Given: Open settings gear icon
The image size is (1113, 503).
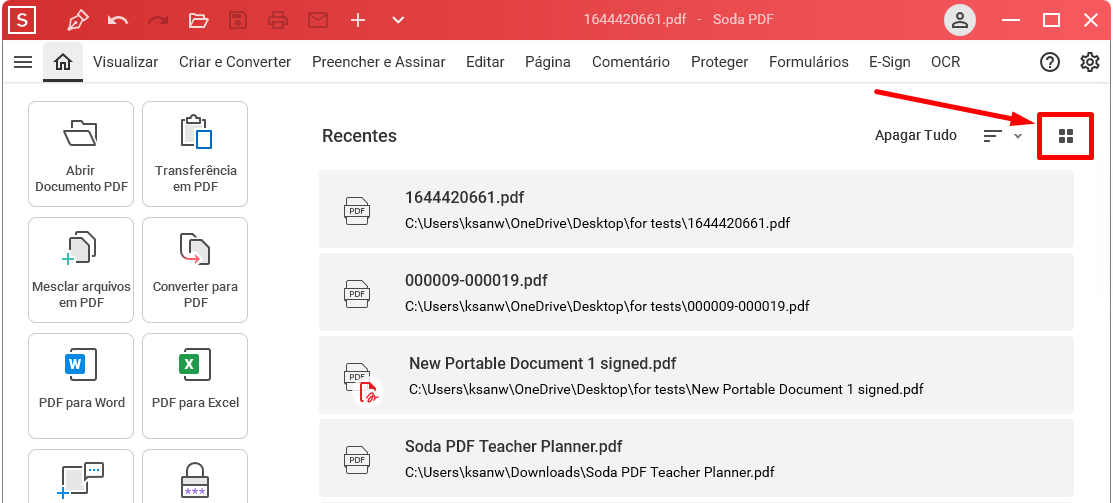Looking at the screenshot, I should (x=1089, y=62).
